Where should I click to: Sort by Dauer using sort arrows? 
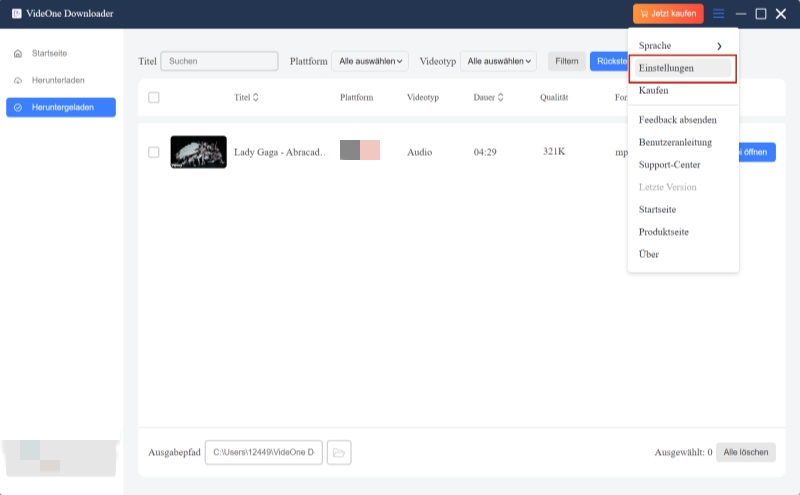[500, 98]
